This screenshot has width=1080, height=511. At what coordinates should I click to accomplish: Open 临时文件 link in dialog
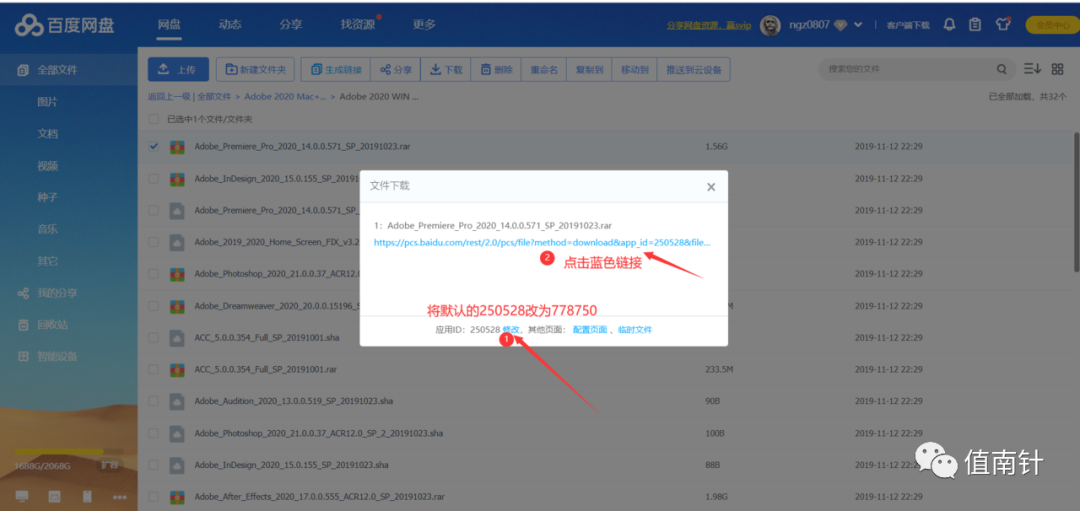coord(635,330)
